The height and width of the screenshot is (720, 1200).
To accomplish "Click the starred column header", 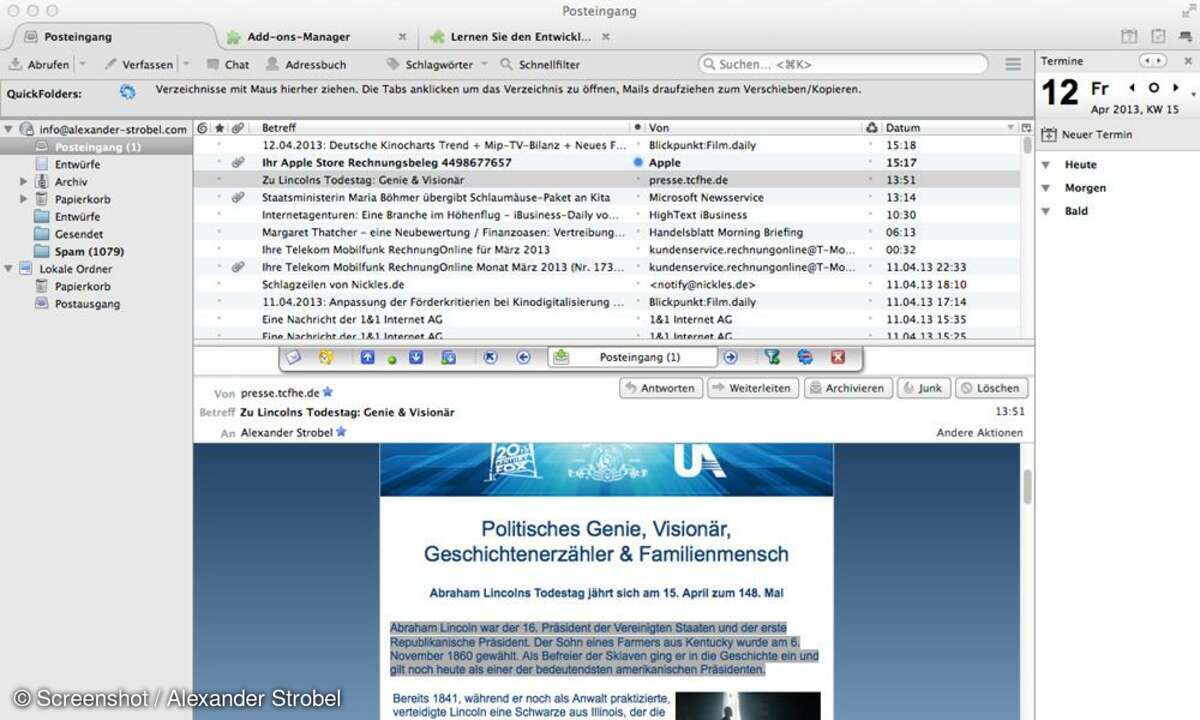I will [x=220, y=128].
